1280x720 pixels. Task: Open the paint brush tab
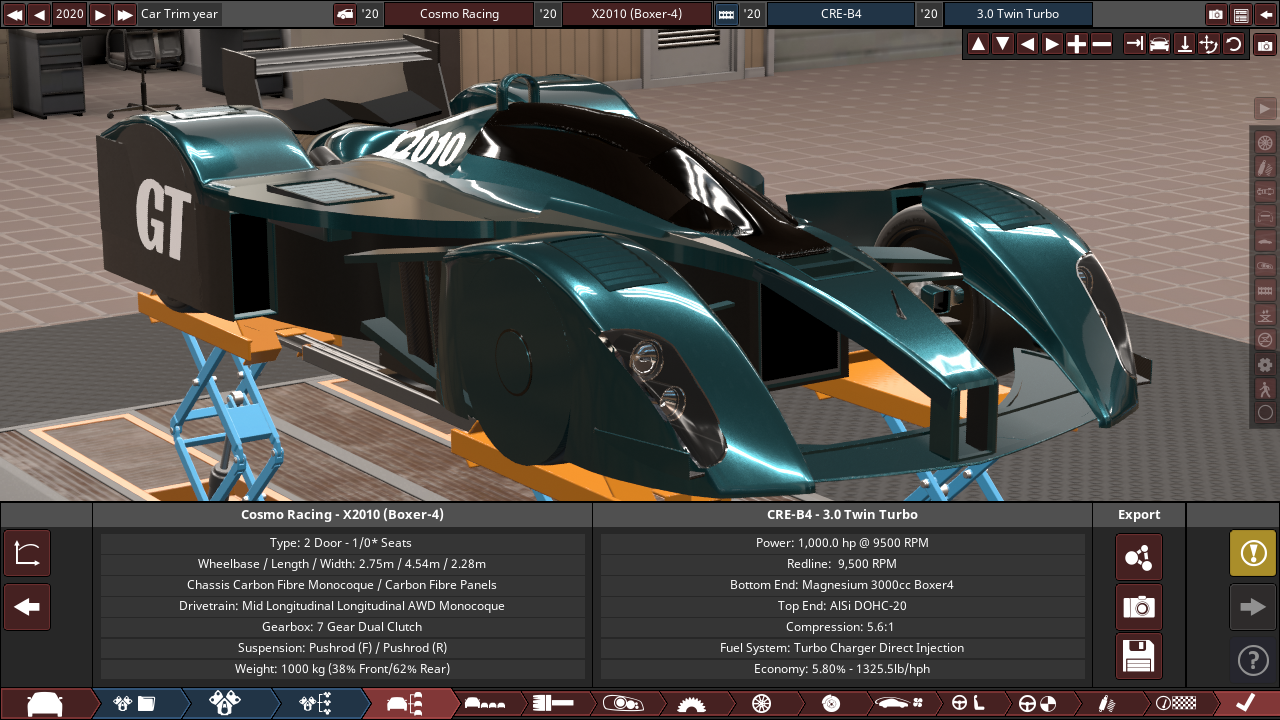[x=553, y=704]
